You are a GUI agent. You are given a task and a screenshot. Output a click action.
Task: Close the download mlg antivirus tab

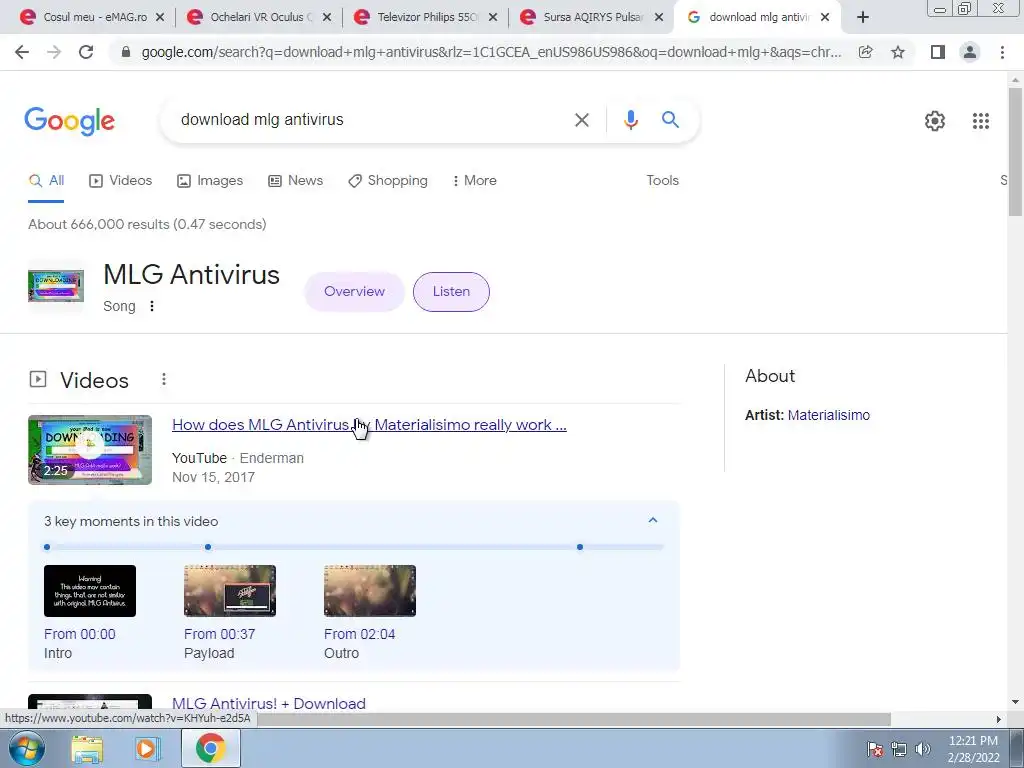[x=825, y=18]
